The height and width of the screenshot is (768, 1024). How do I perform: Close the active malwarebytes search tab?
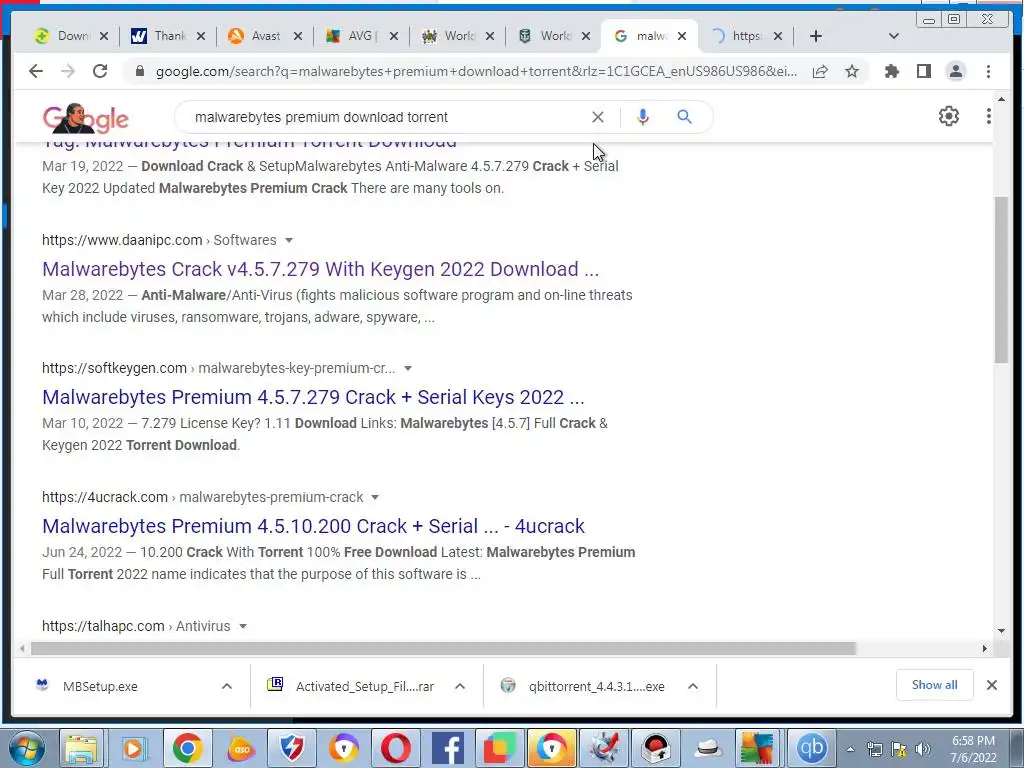[682, 36]
